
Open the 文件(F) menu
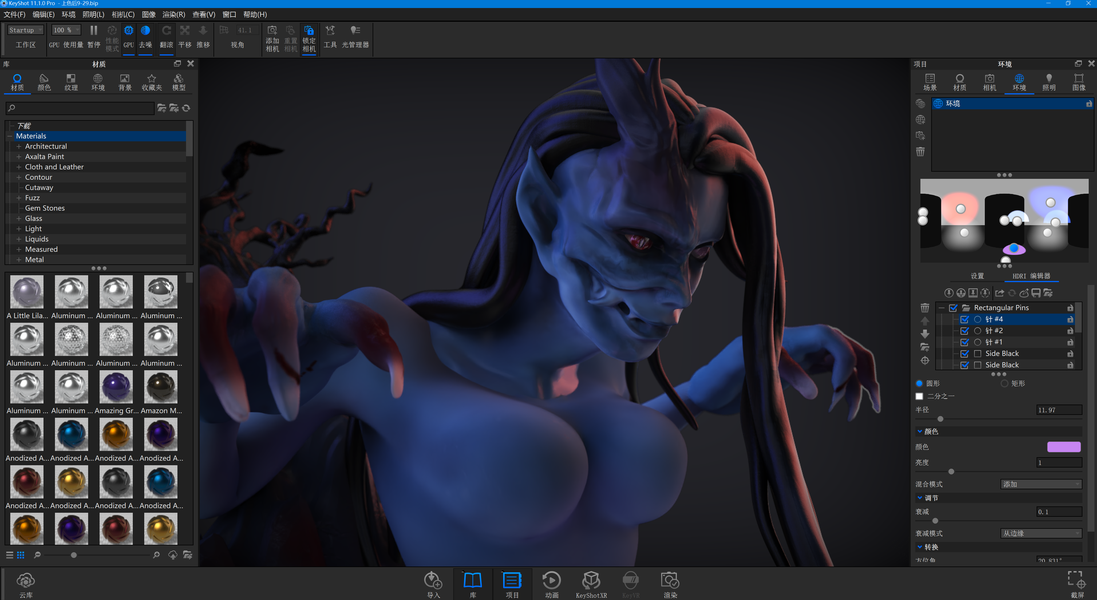point(14,15)
